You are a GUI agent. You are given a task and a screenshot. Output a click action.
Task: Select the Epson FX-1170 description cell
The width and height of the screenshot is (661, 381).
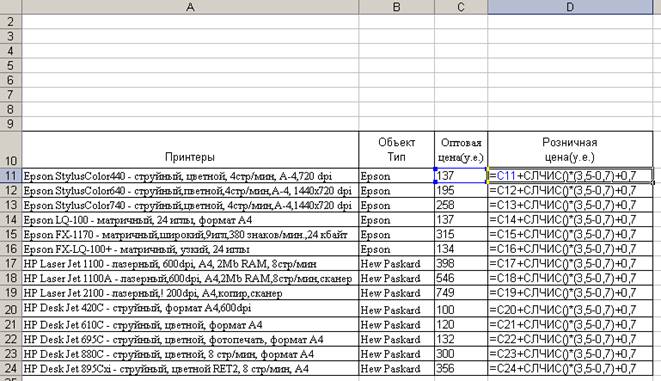coord(190,234)
